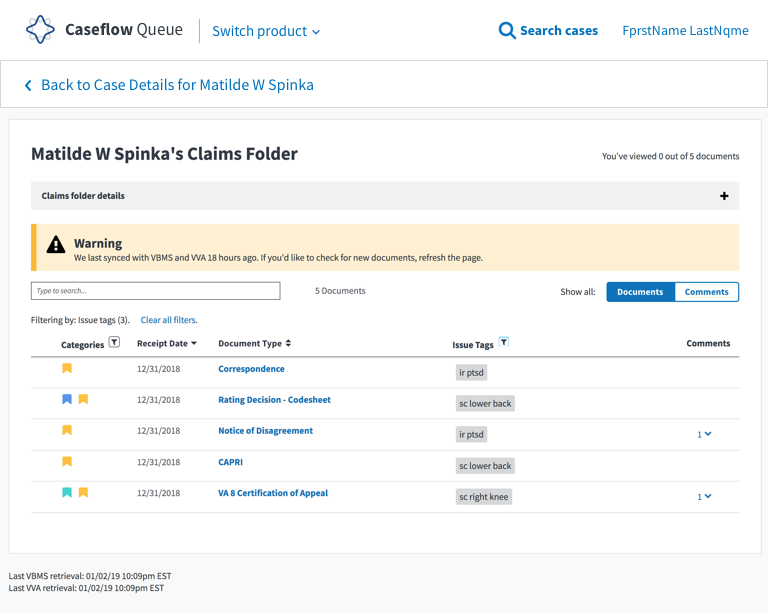Click Matilde W Spinka's Claims Folder heading
768x613 pixels.
[165, 154]
